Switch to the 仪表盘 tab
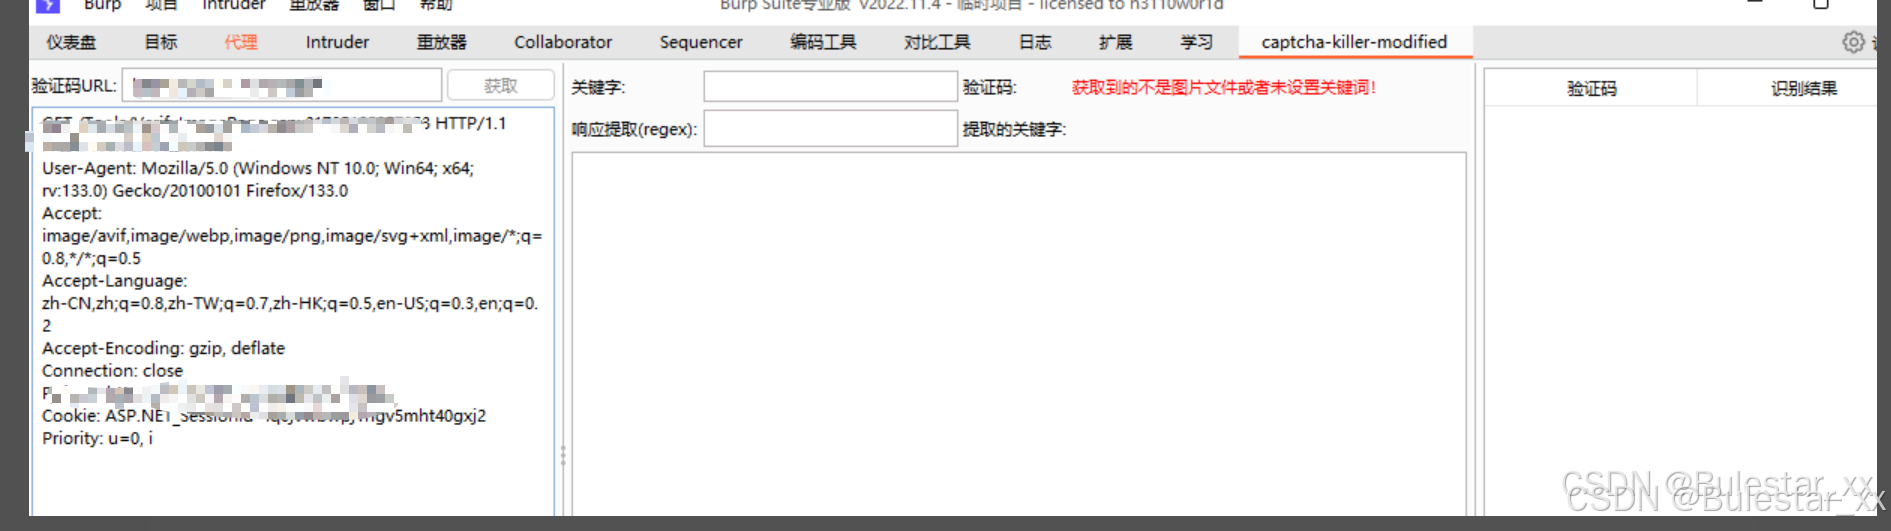 [71, 42]
